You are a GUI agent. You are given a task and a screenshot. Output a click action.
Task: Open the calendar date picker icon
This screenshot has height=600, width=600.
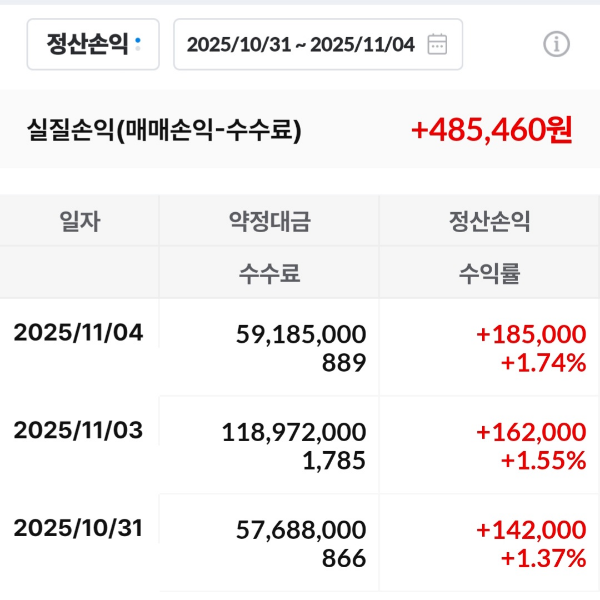[x=437, y=44]
